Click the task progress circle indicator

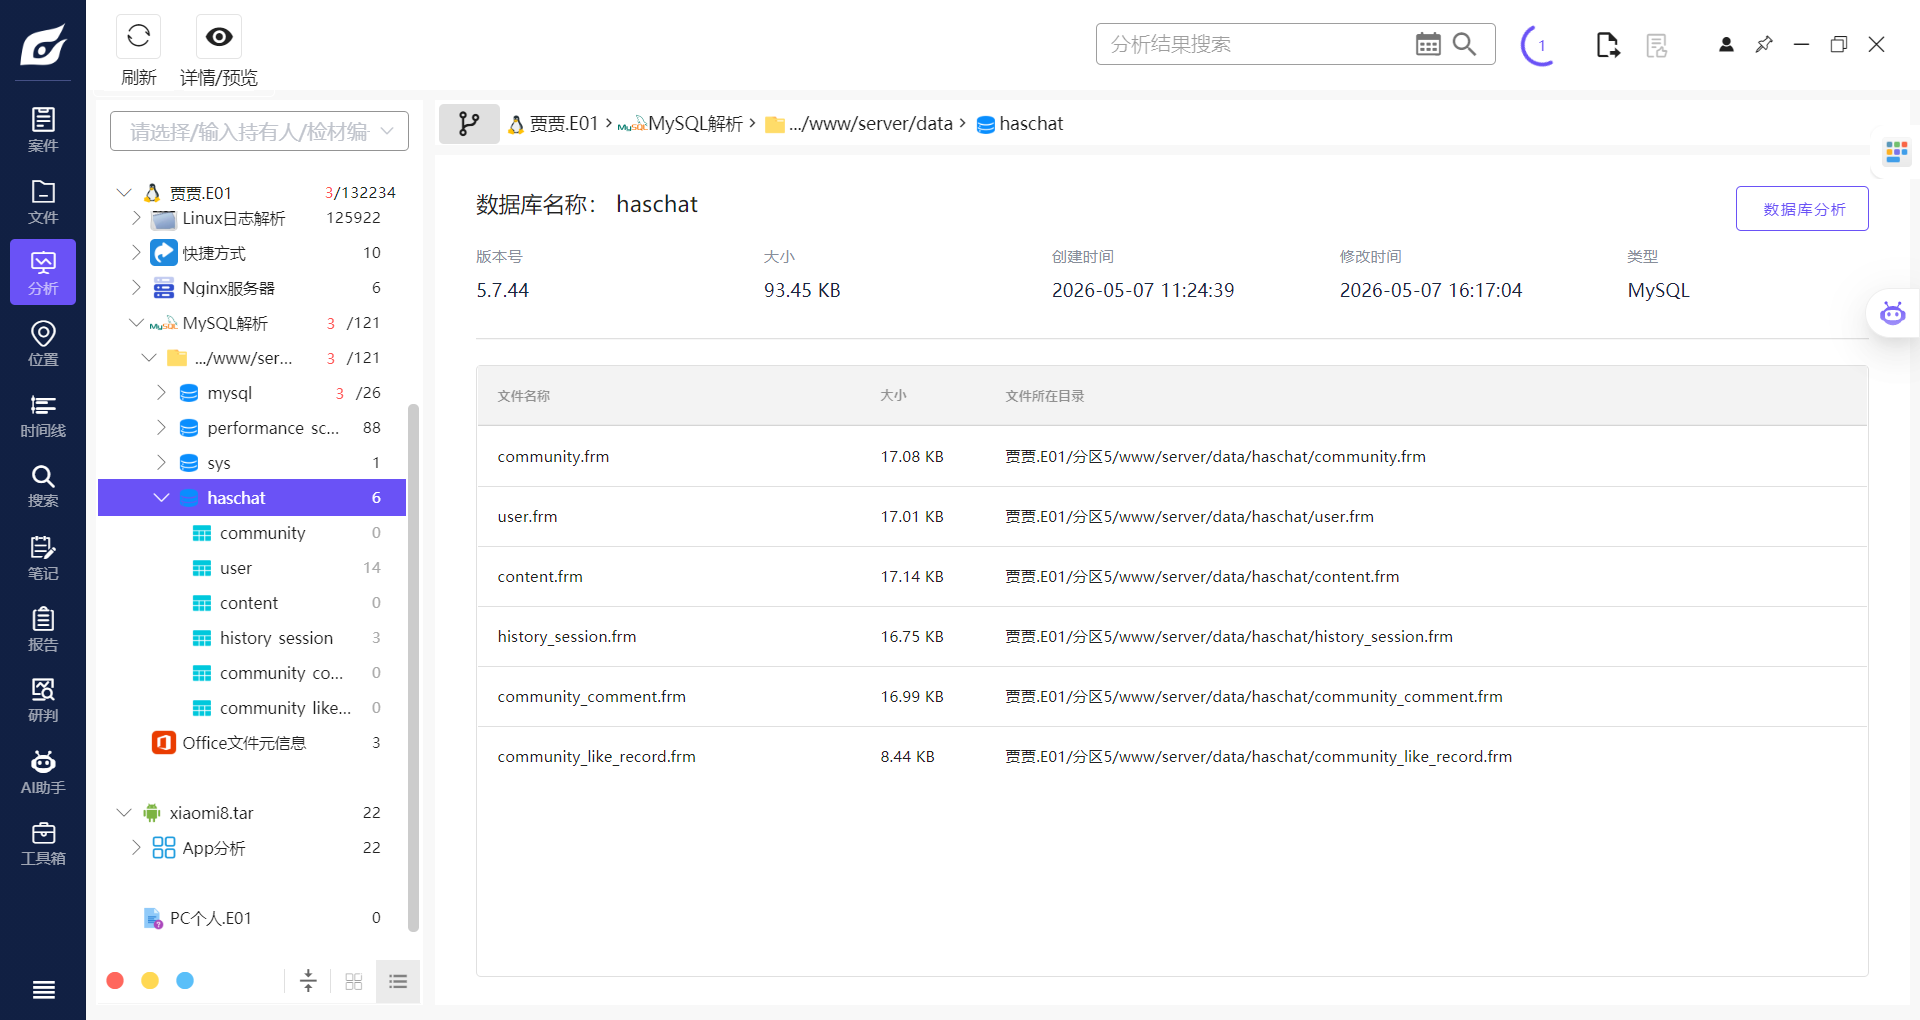click(x=1540, y=45)
